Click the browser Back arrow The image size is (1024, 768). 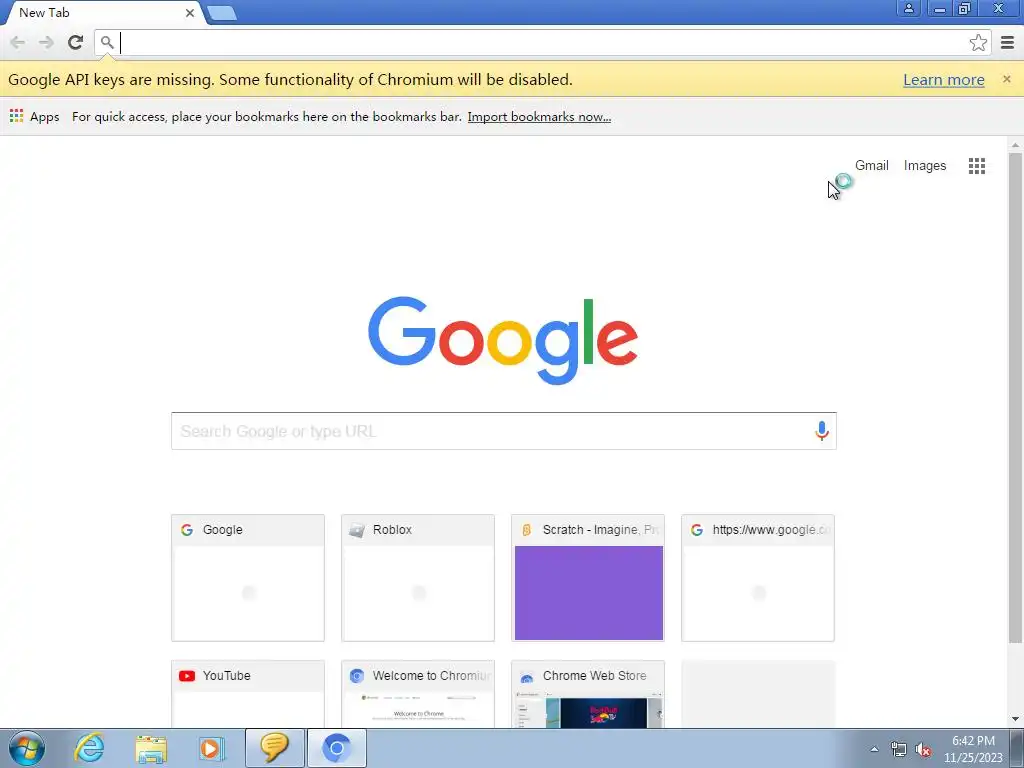(18, 42)
